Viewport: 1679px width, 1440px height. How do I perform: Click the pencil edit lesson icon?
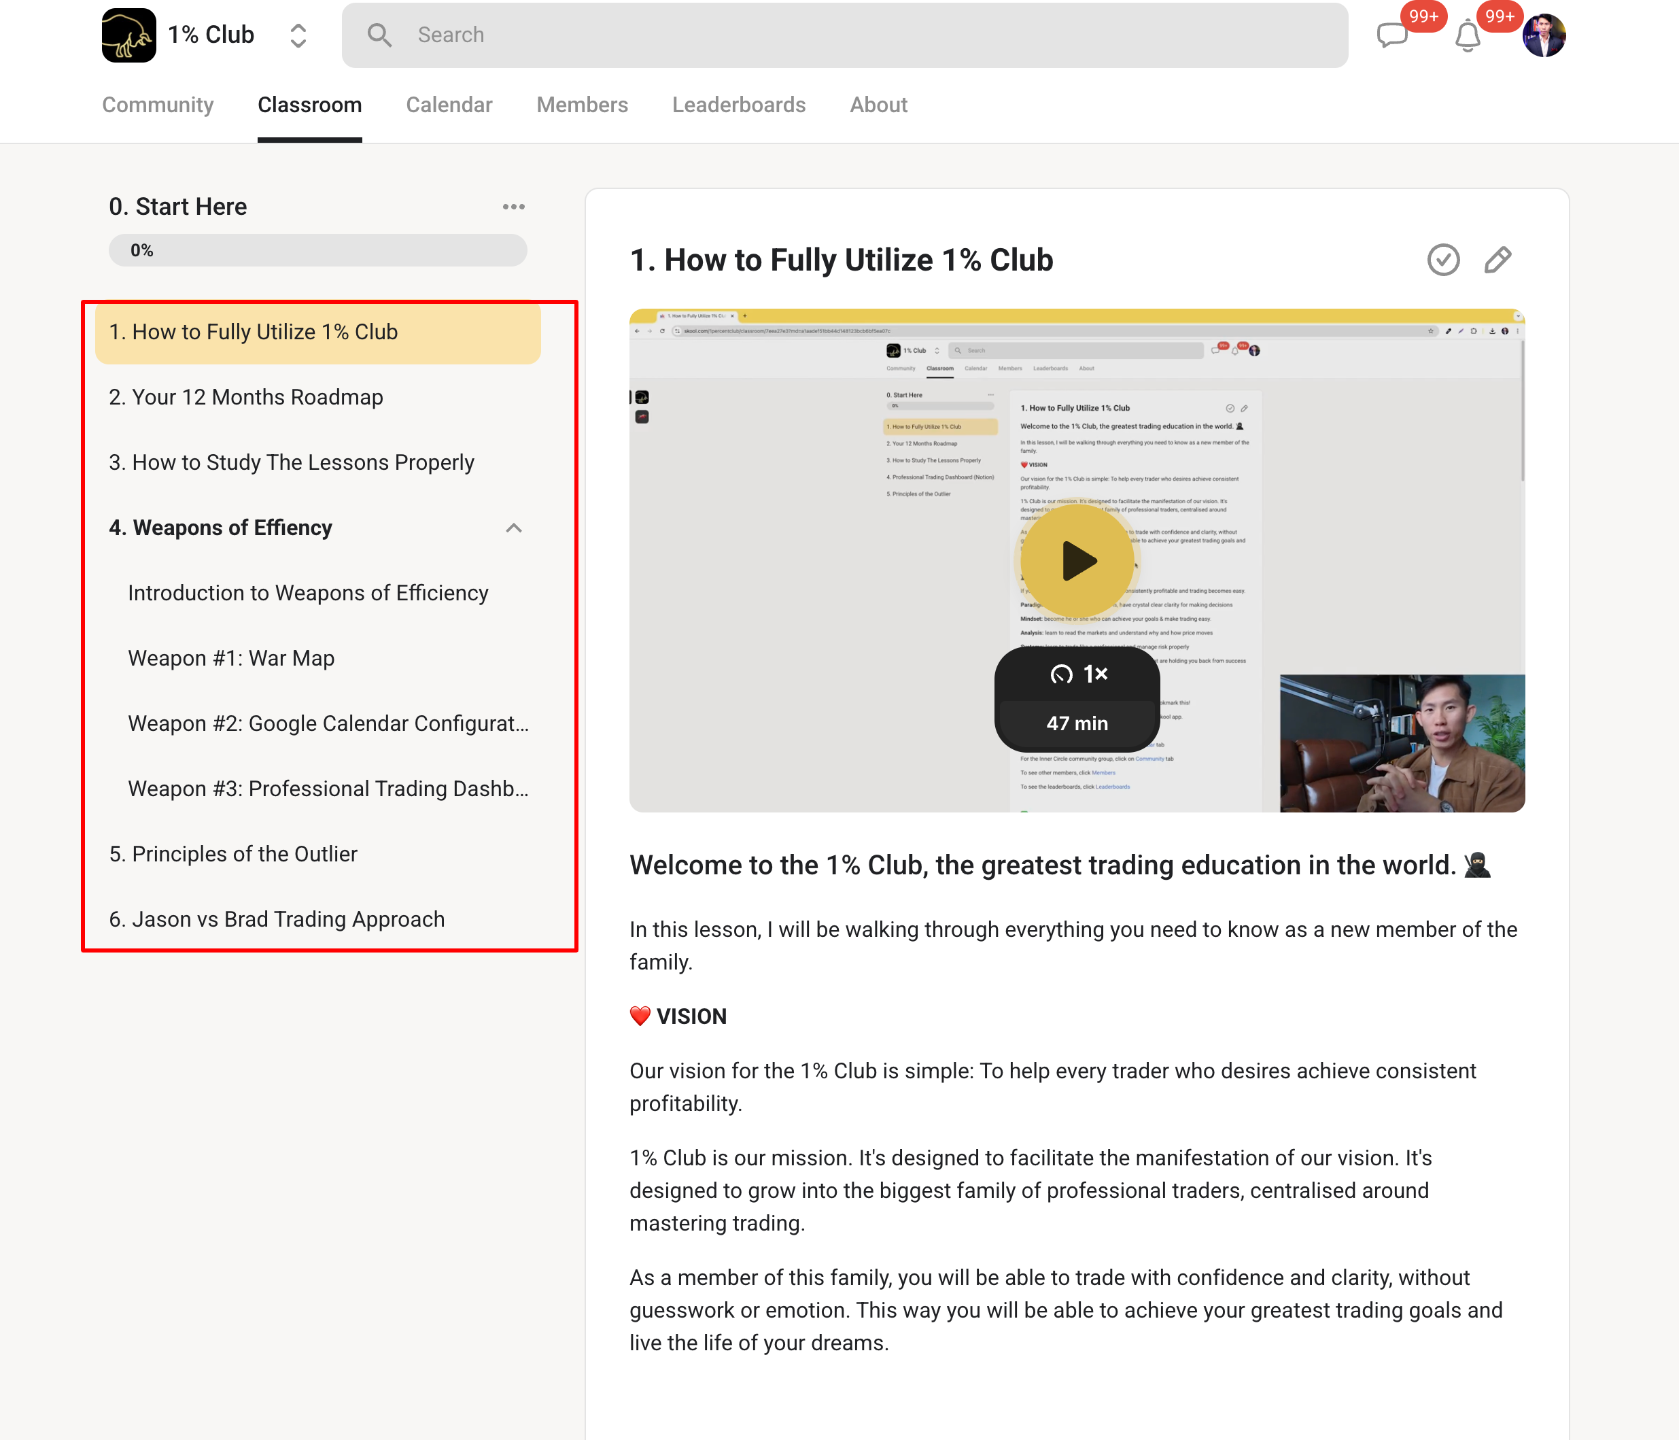click(1498, 260)
